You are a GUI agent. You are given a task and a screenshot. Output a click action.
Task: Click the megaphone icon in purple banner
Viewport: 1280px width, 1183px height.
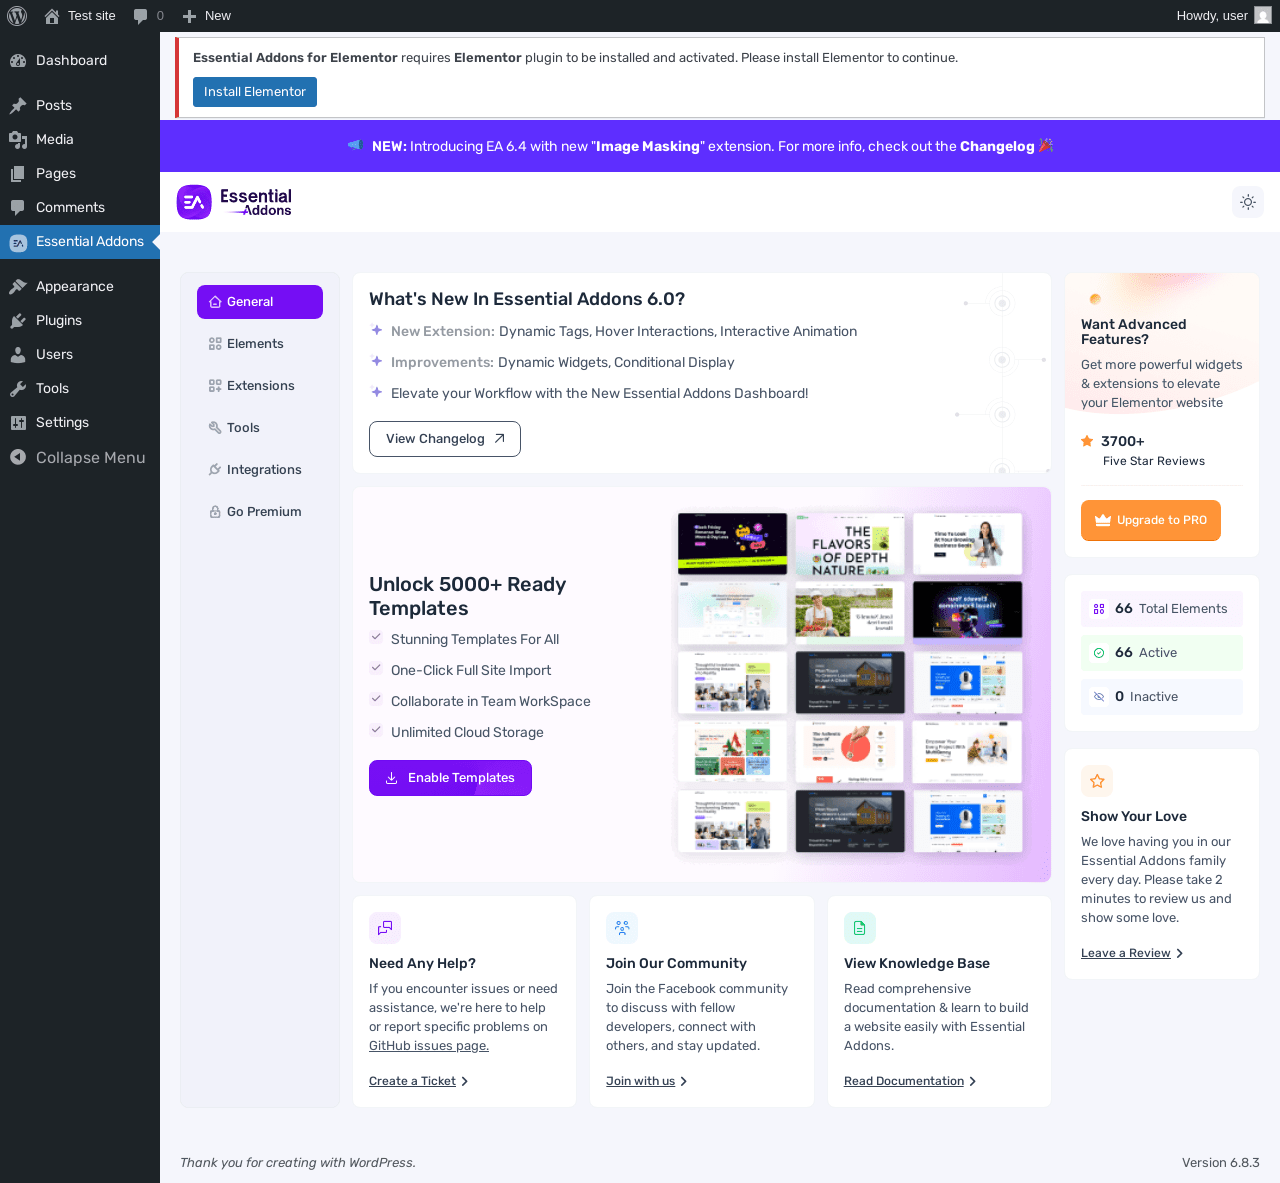click(x=354, y=146)
